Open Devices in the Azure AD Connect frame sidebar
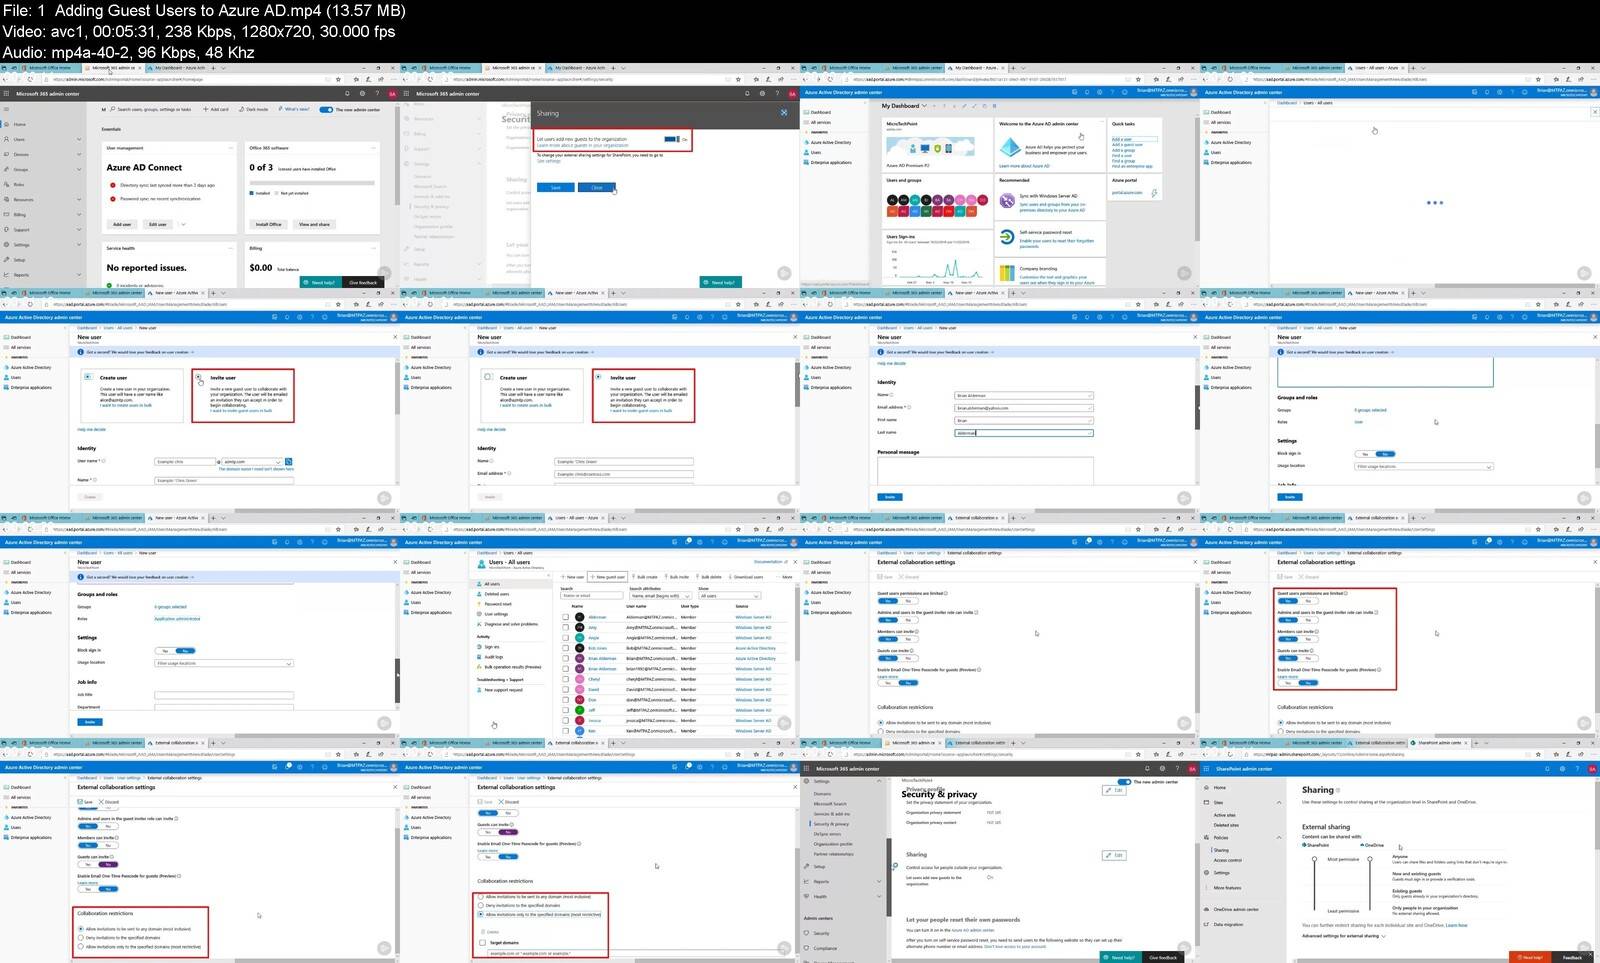1600x963 pixels. [x=21, y=154]
